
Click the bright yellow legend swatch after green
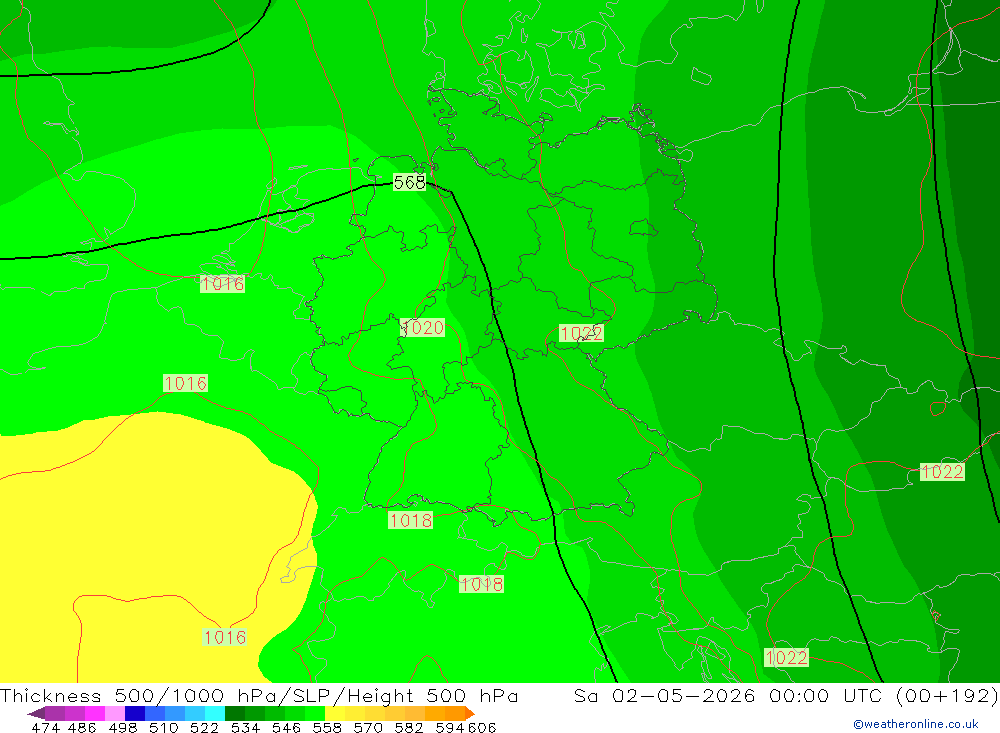click(x=335, y=713)
